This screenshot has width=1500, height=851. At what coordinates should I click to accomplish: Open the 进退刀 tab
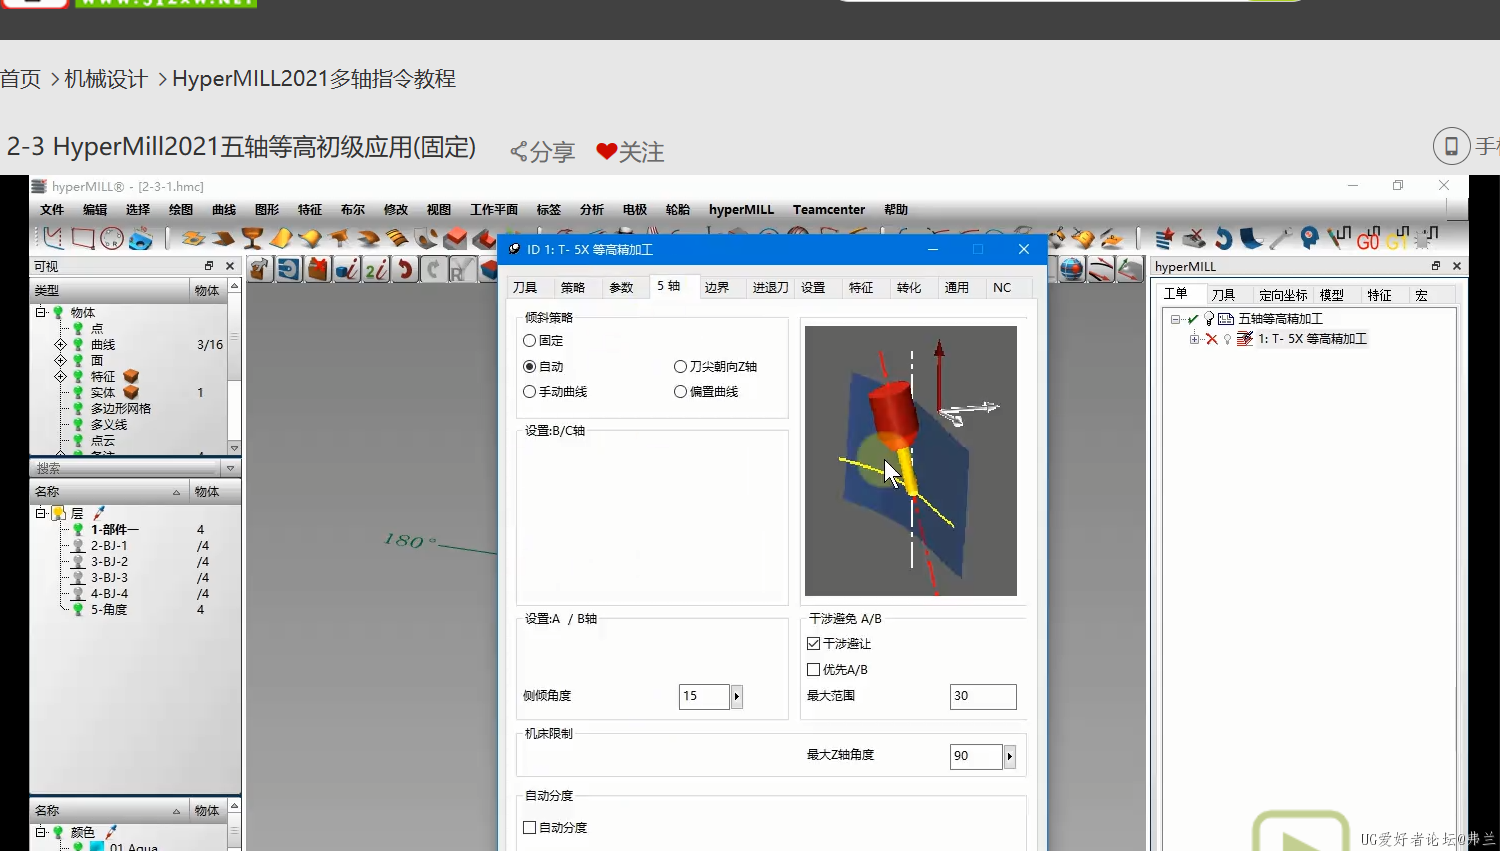tap(770, 288)
